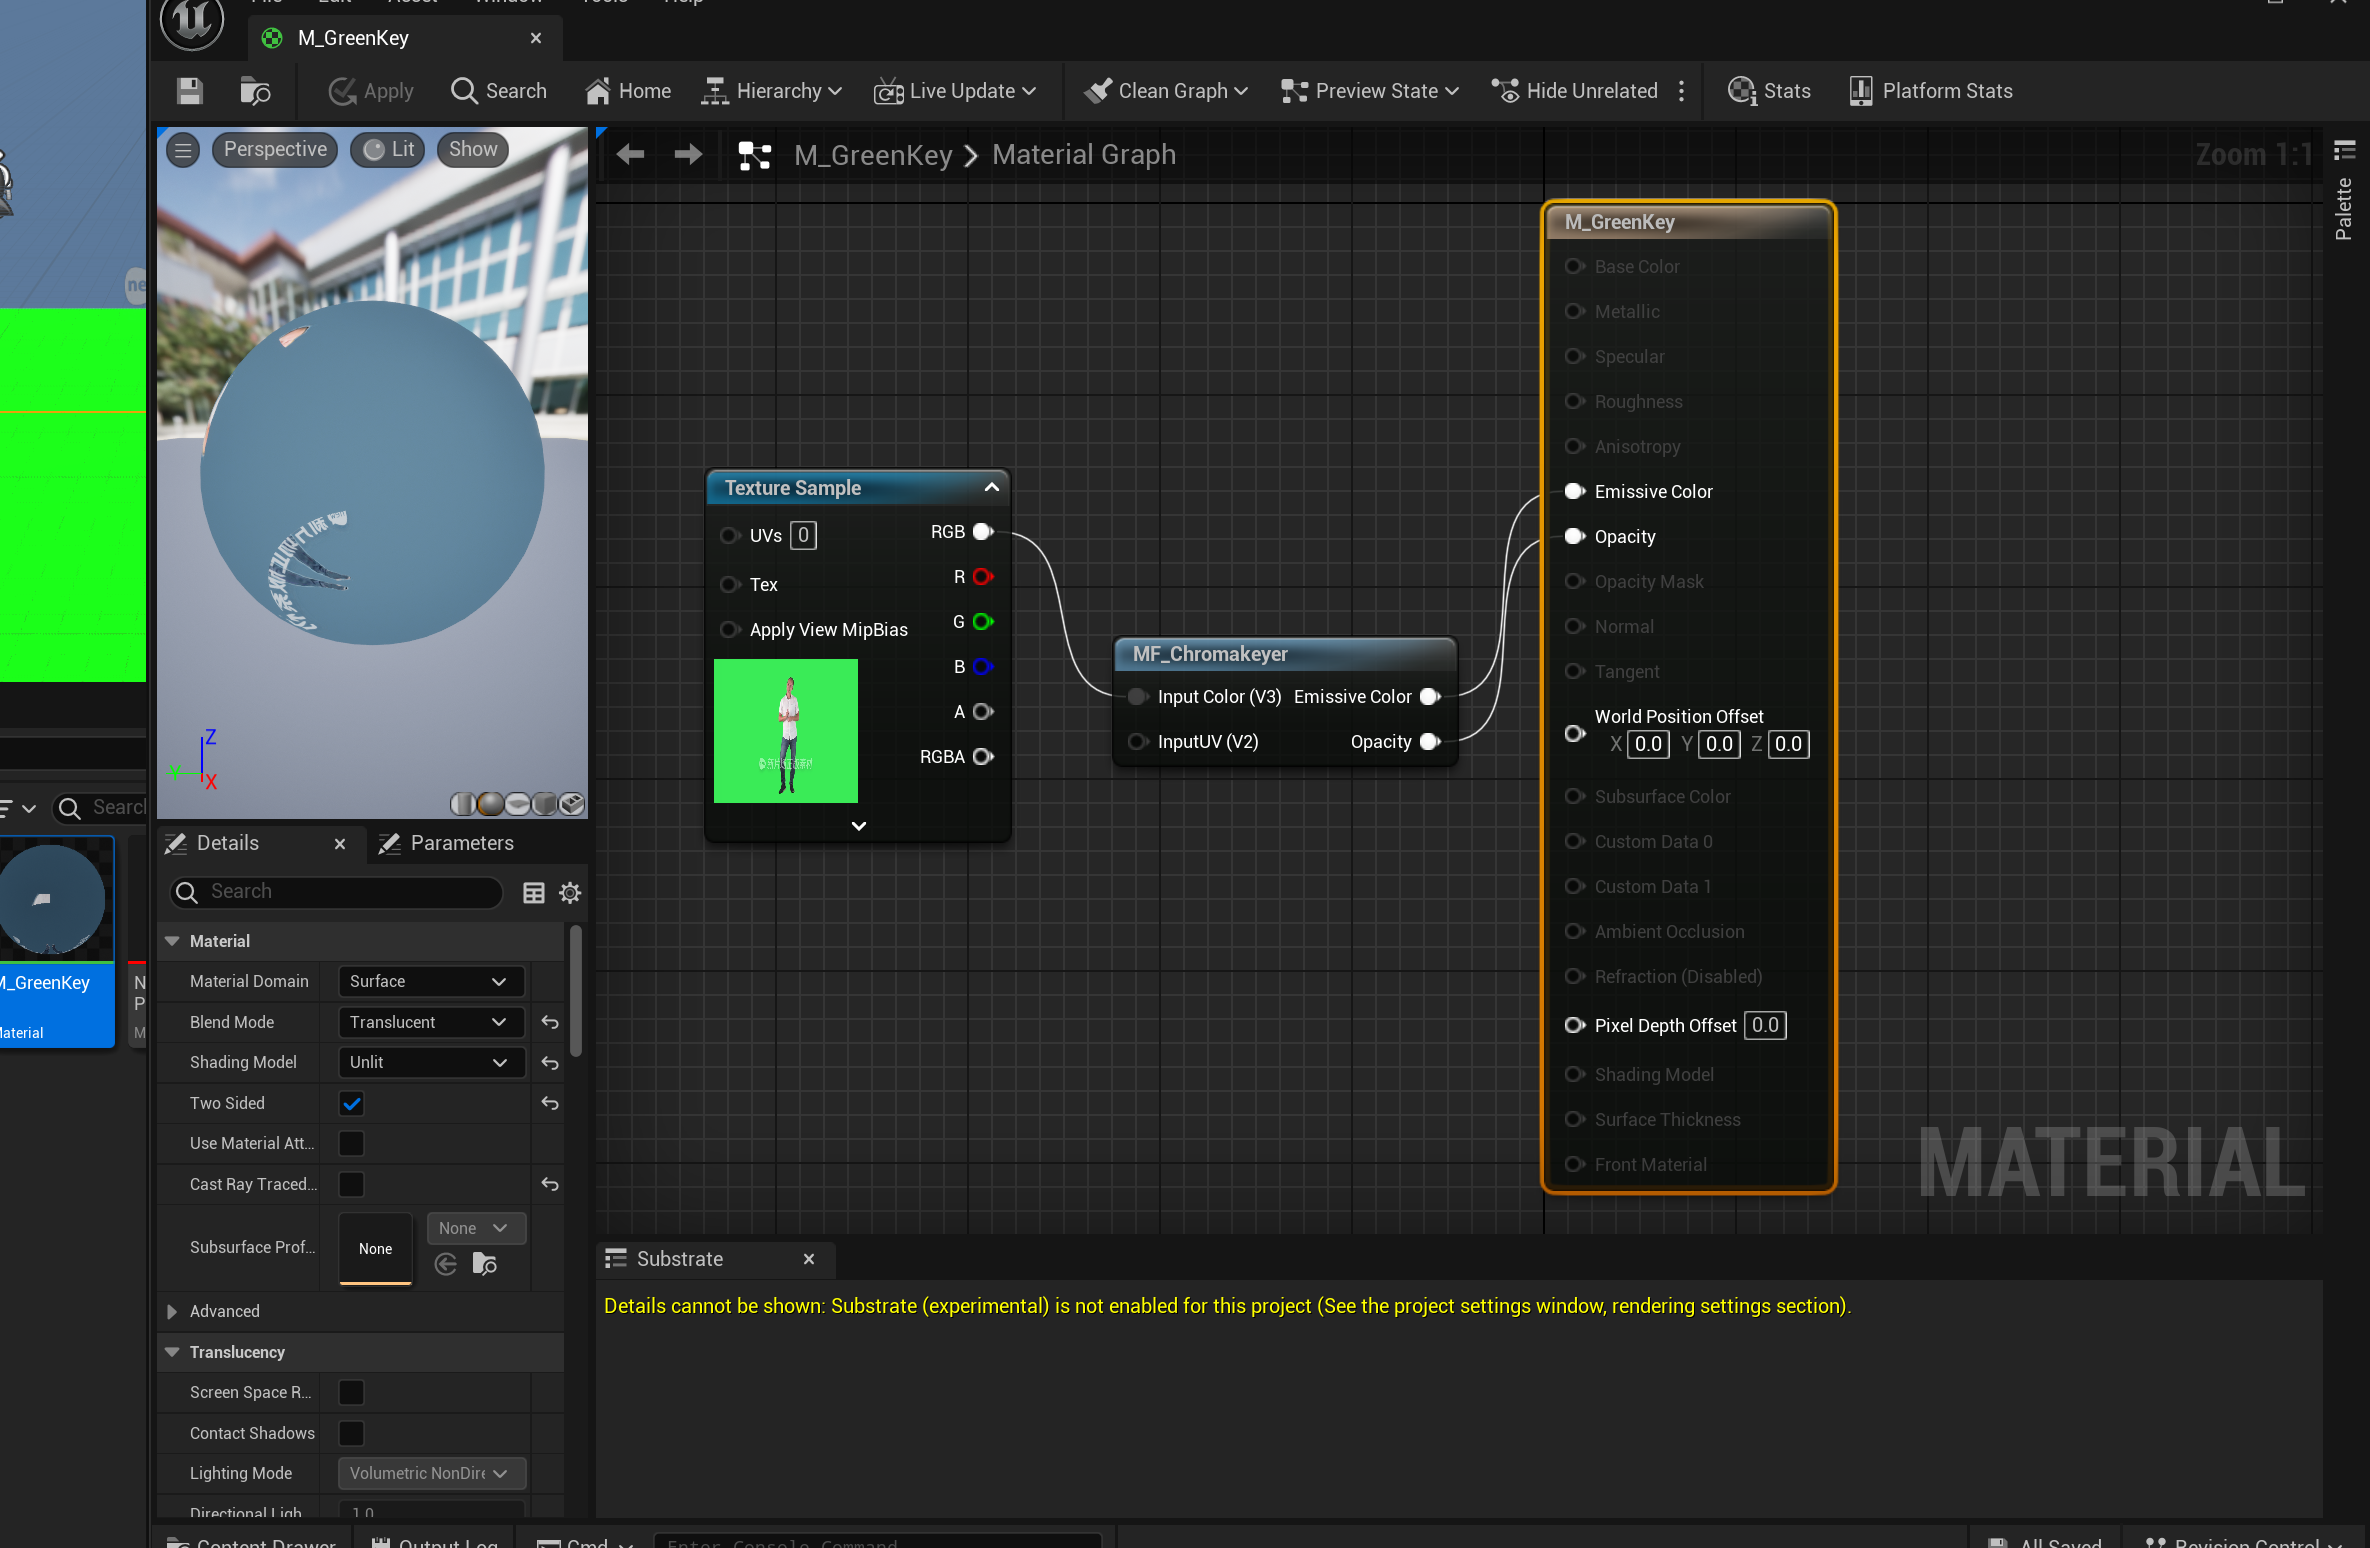
Task: Enable Use Material Attributes checkbox
Action: pyautogui.click(x=351, y=1143)
